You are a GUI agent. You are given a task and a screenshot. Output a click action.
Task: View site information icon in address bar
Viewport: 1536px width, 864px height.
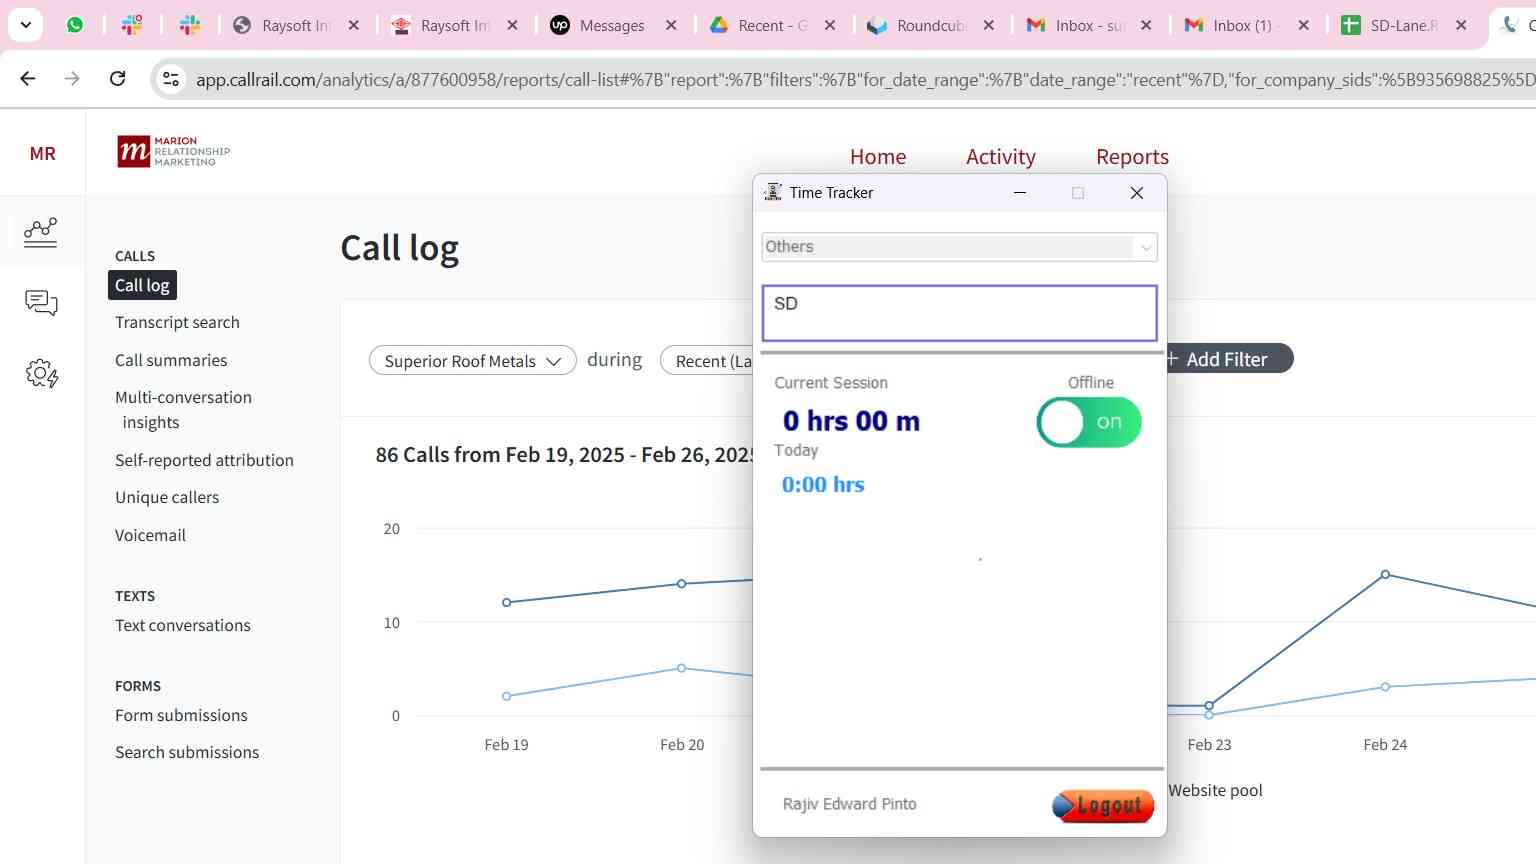pyautogui.click(x=171, y=79)
